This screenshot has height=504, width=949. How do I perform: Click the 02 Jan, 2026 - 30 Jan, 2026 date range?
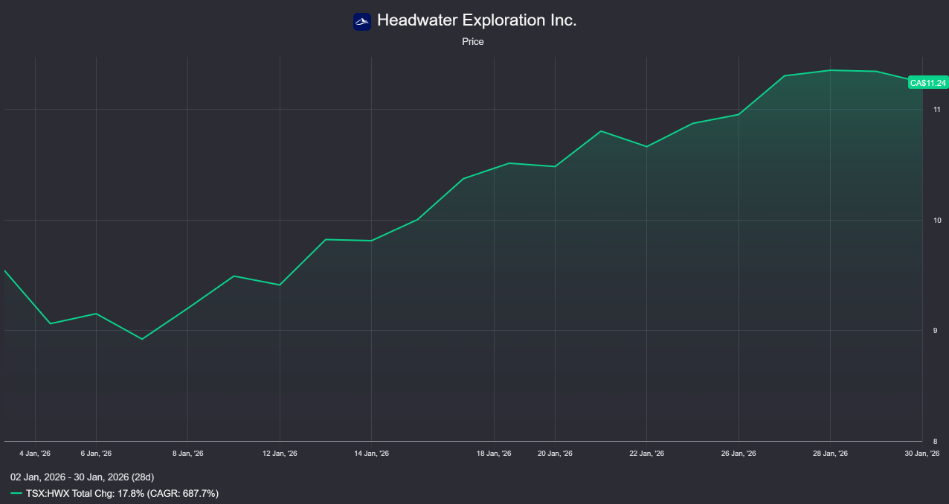(x=82, y=477)
